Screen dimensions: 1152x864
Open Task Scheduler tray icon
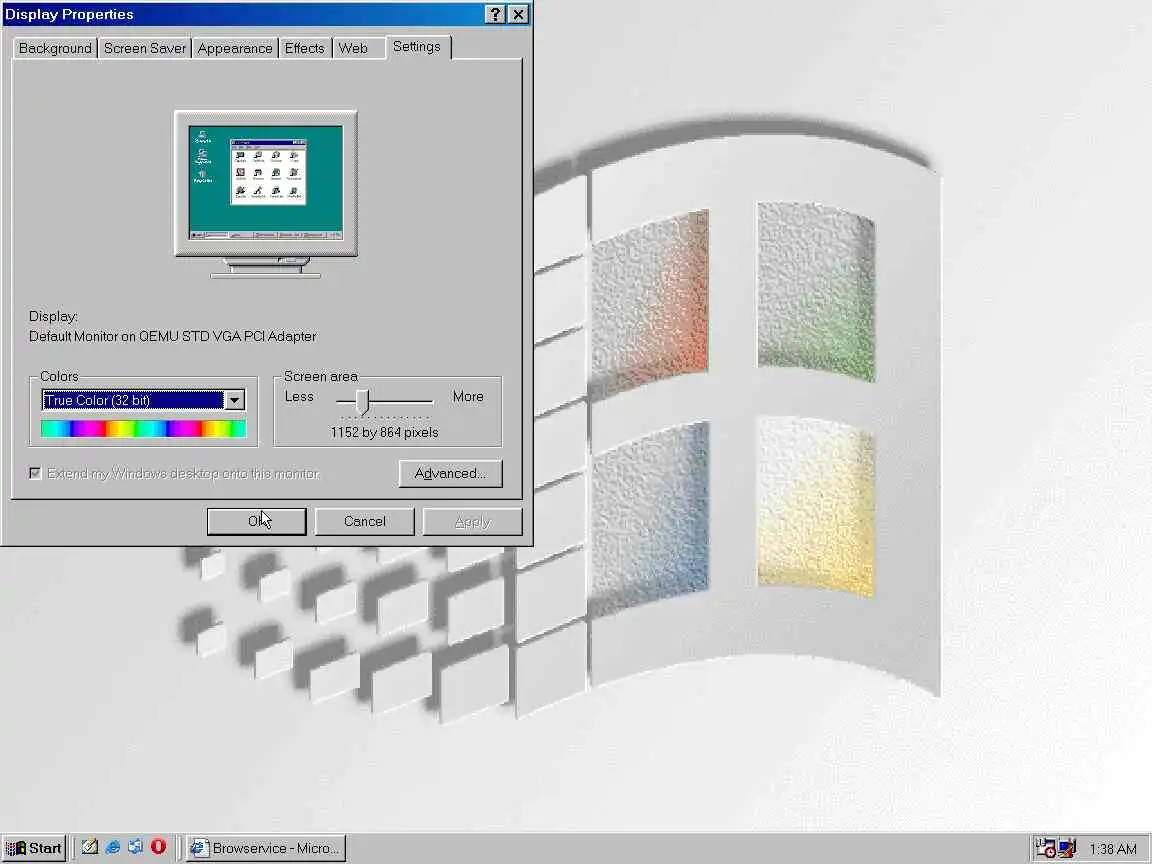(x=1045, y=848)
